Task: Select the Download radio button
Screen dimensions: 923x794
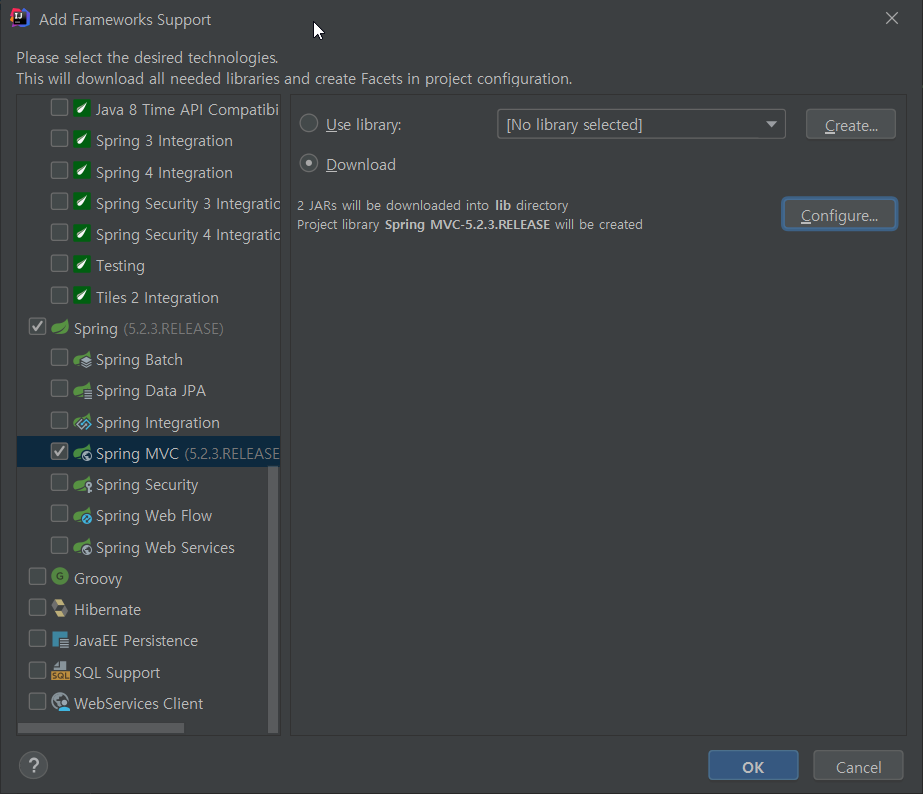Action: [309, 164]
